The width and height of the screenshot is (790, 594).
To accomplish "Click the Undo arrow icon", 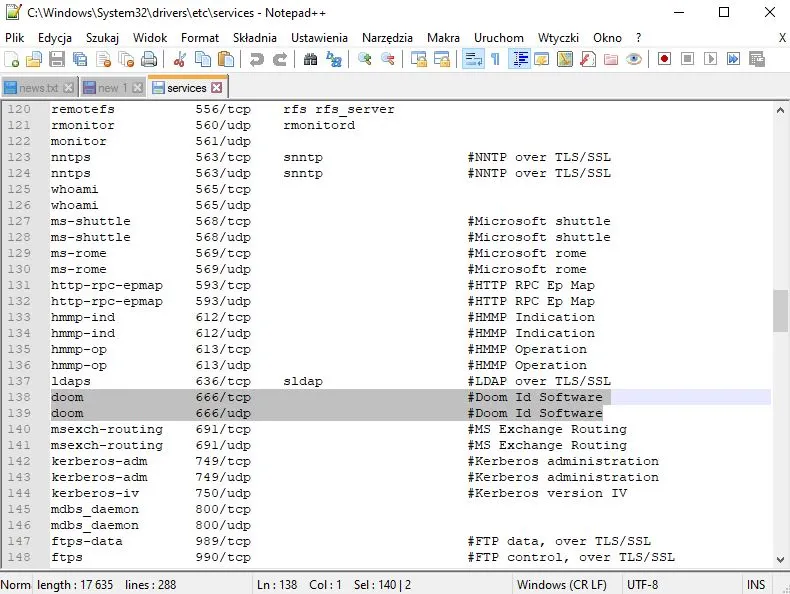I will click(x=257, y=60).
